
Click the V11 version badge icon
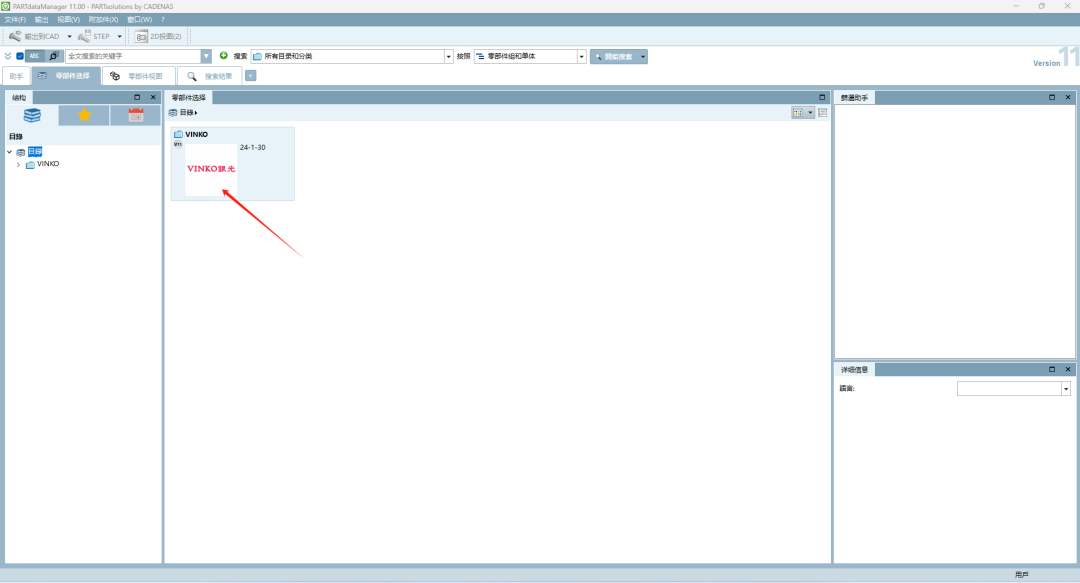tap(178, 145)
